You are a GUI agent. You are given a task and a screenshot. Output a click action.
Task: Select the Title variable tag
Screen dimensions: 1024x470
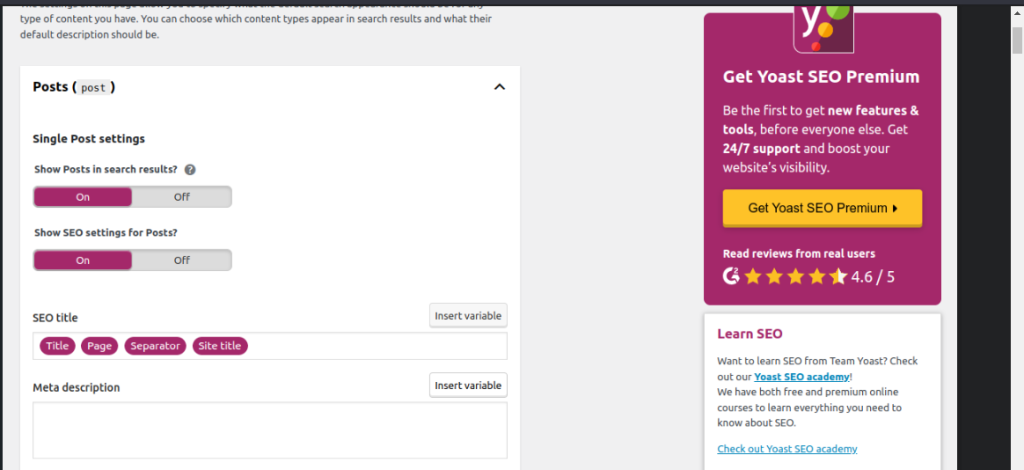click(x=58, y=346)
